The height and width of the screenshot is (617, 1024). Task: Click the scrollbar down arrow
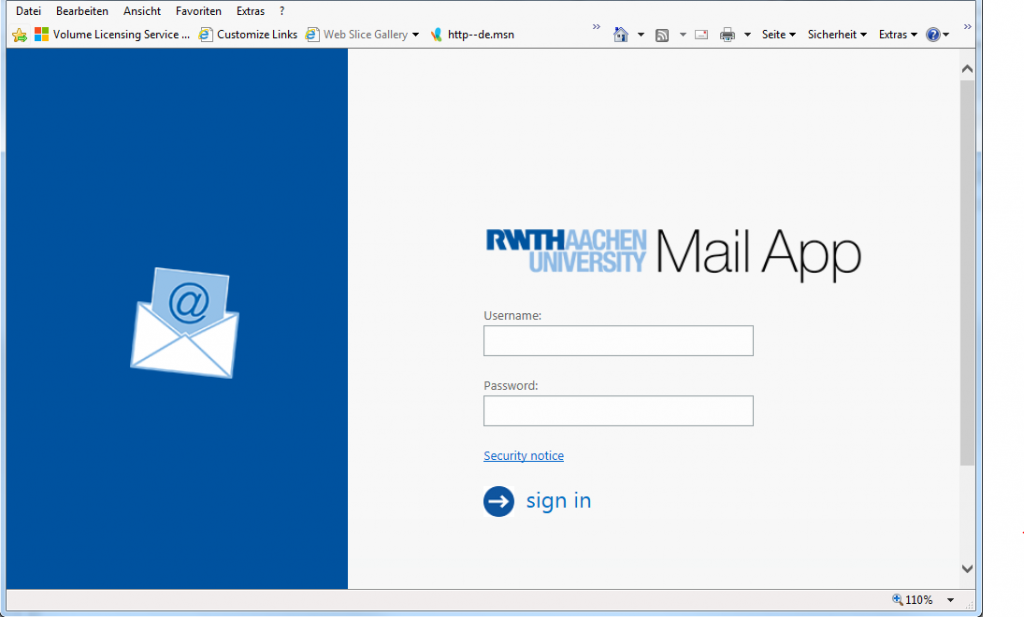click(x=966, y=568)
